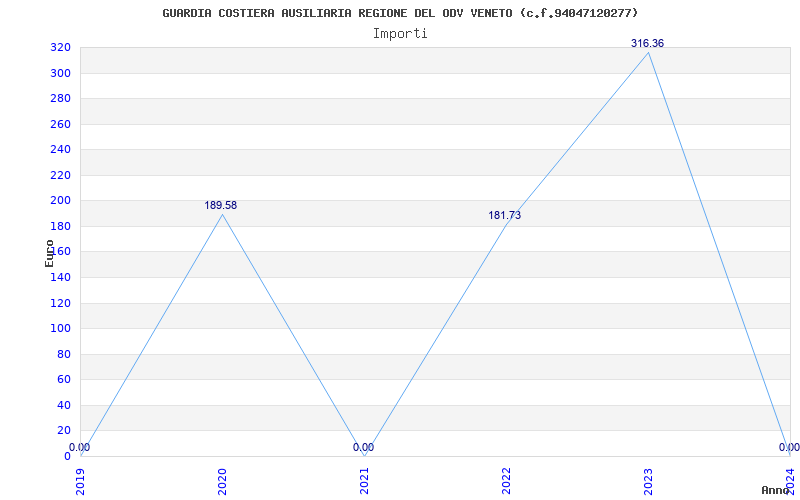
Task: Click the 2022 x-axis label
Action: pyautogui.click(x=506, y=482)
